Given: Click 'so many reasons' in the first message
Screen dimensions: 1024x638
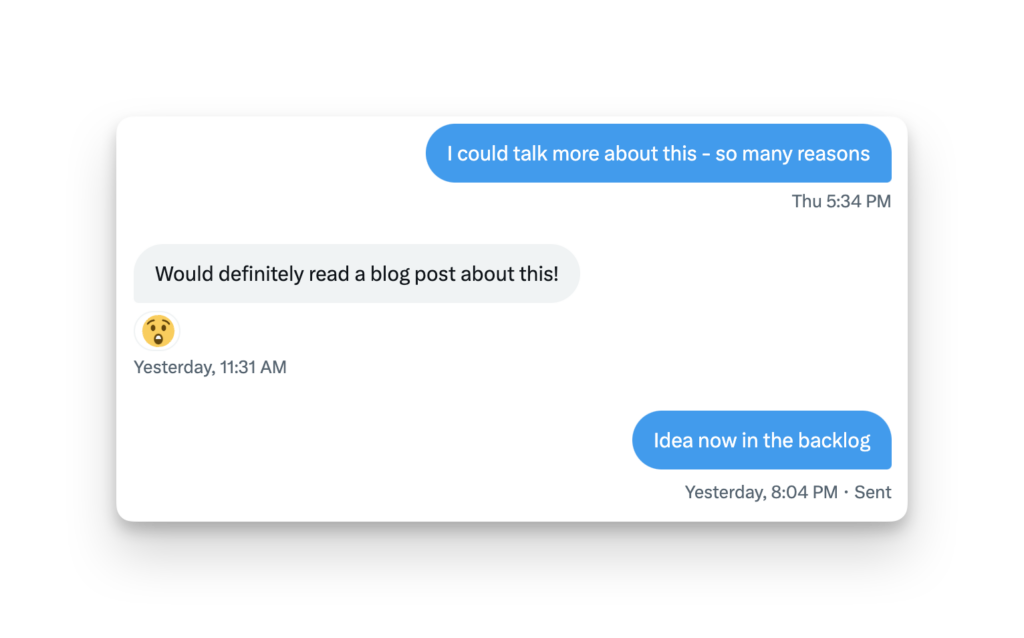Looking at the screenshot, I should point(792,154).
